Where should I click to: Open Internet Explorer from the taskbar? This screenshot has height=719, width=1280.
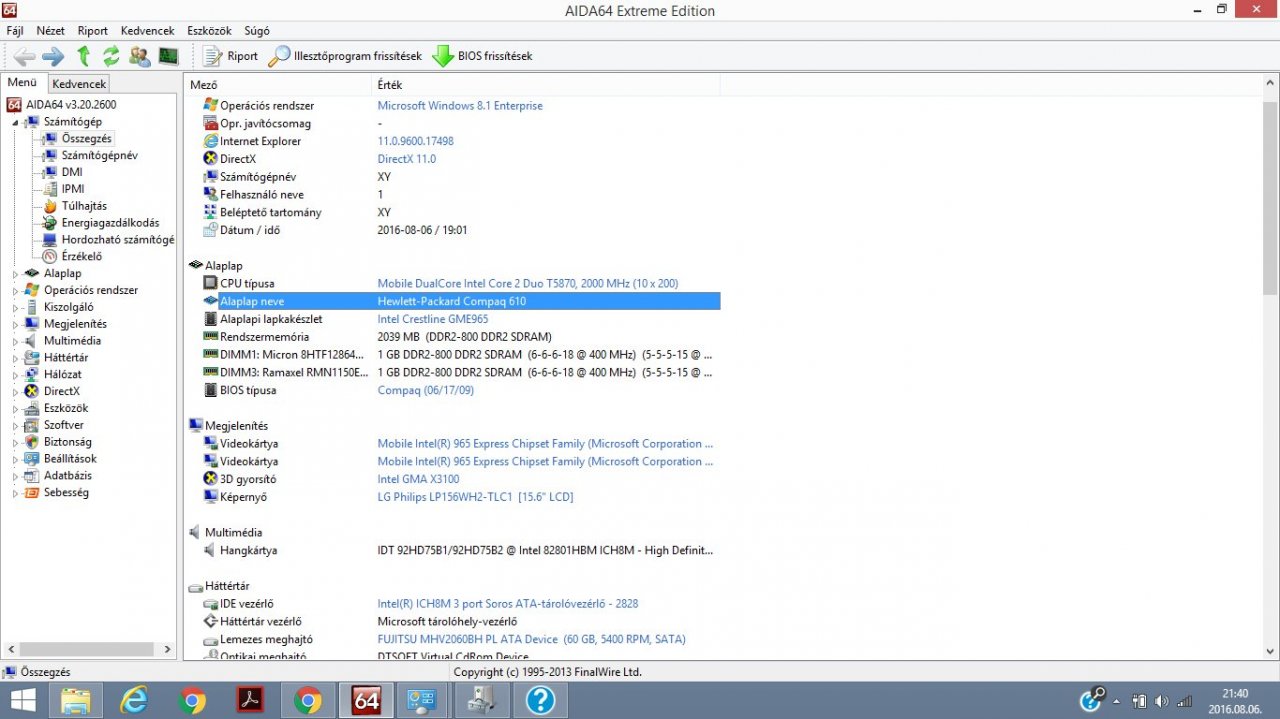click(134, 700)
